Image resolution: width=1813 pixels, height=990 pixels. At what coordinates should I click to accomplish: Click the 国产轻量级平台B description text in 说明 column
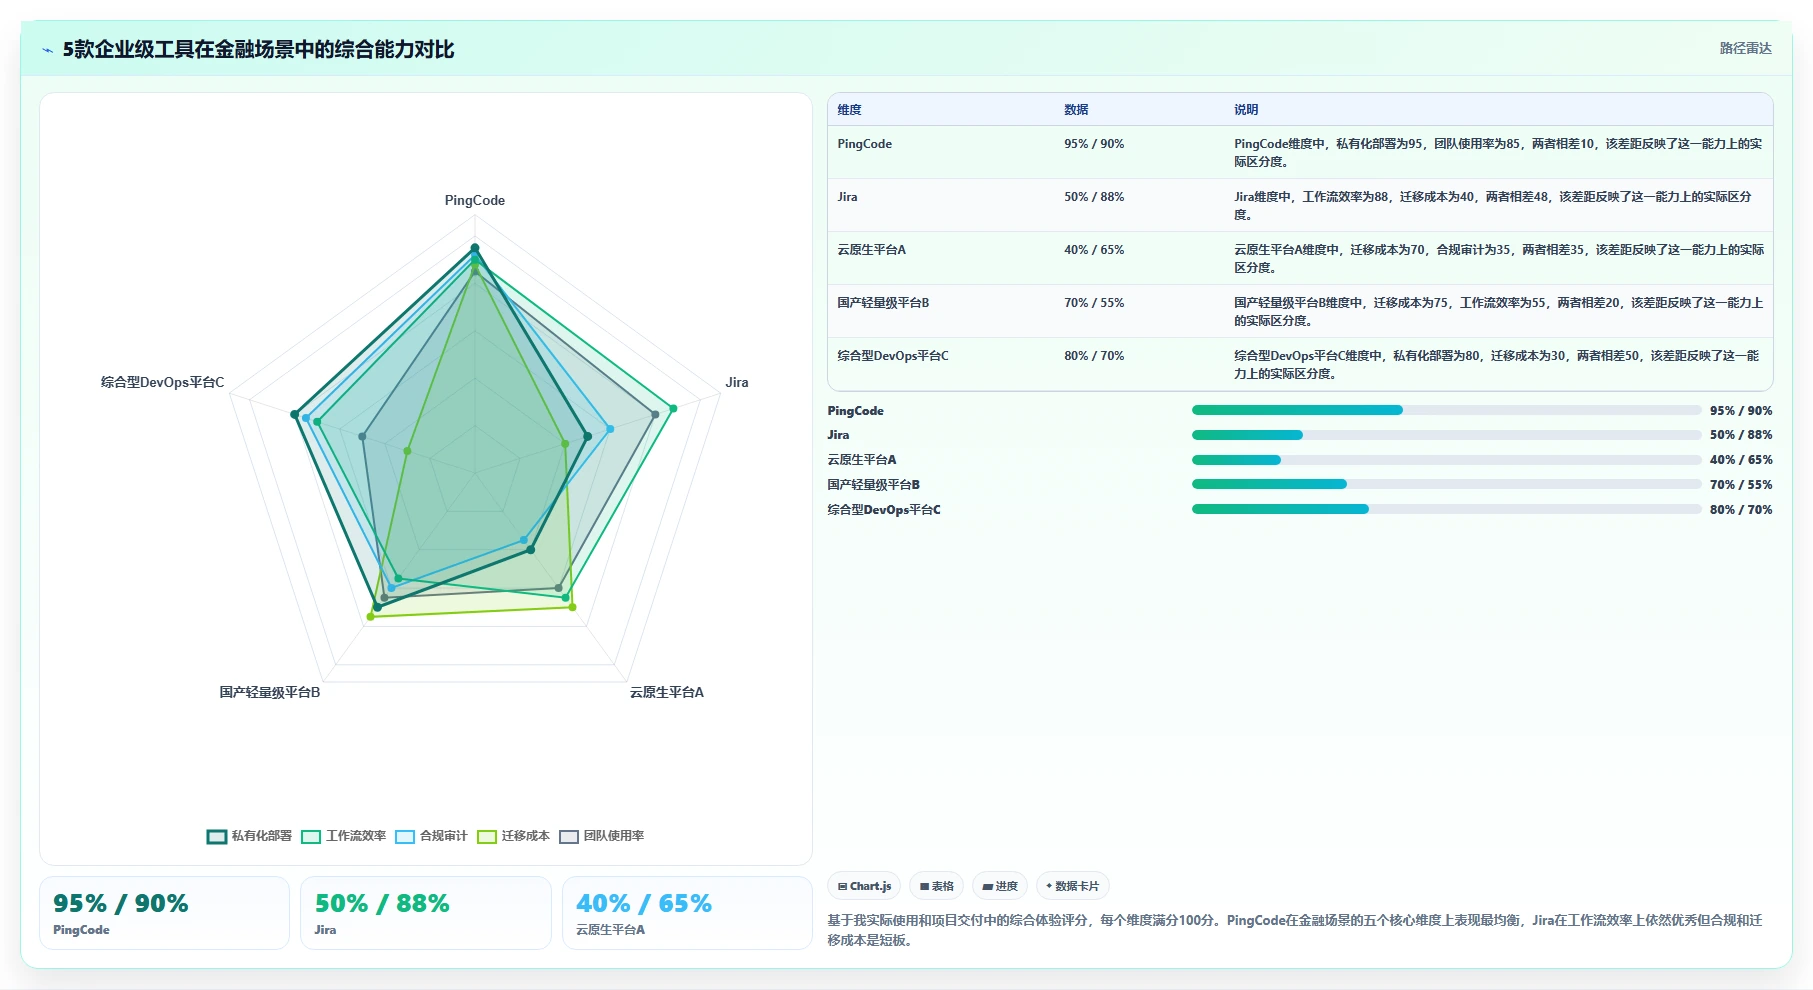pyautogui.click(x=1499, y=312)
